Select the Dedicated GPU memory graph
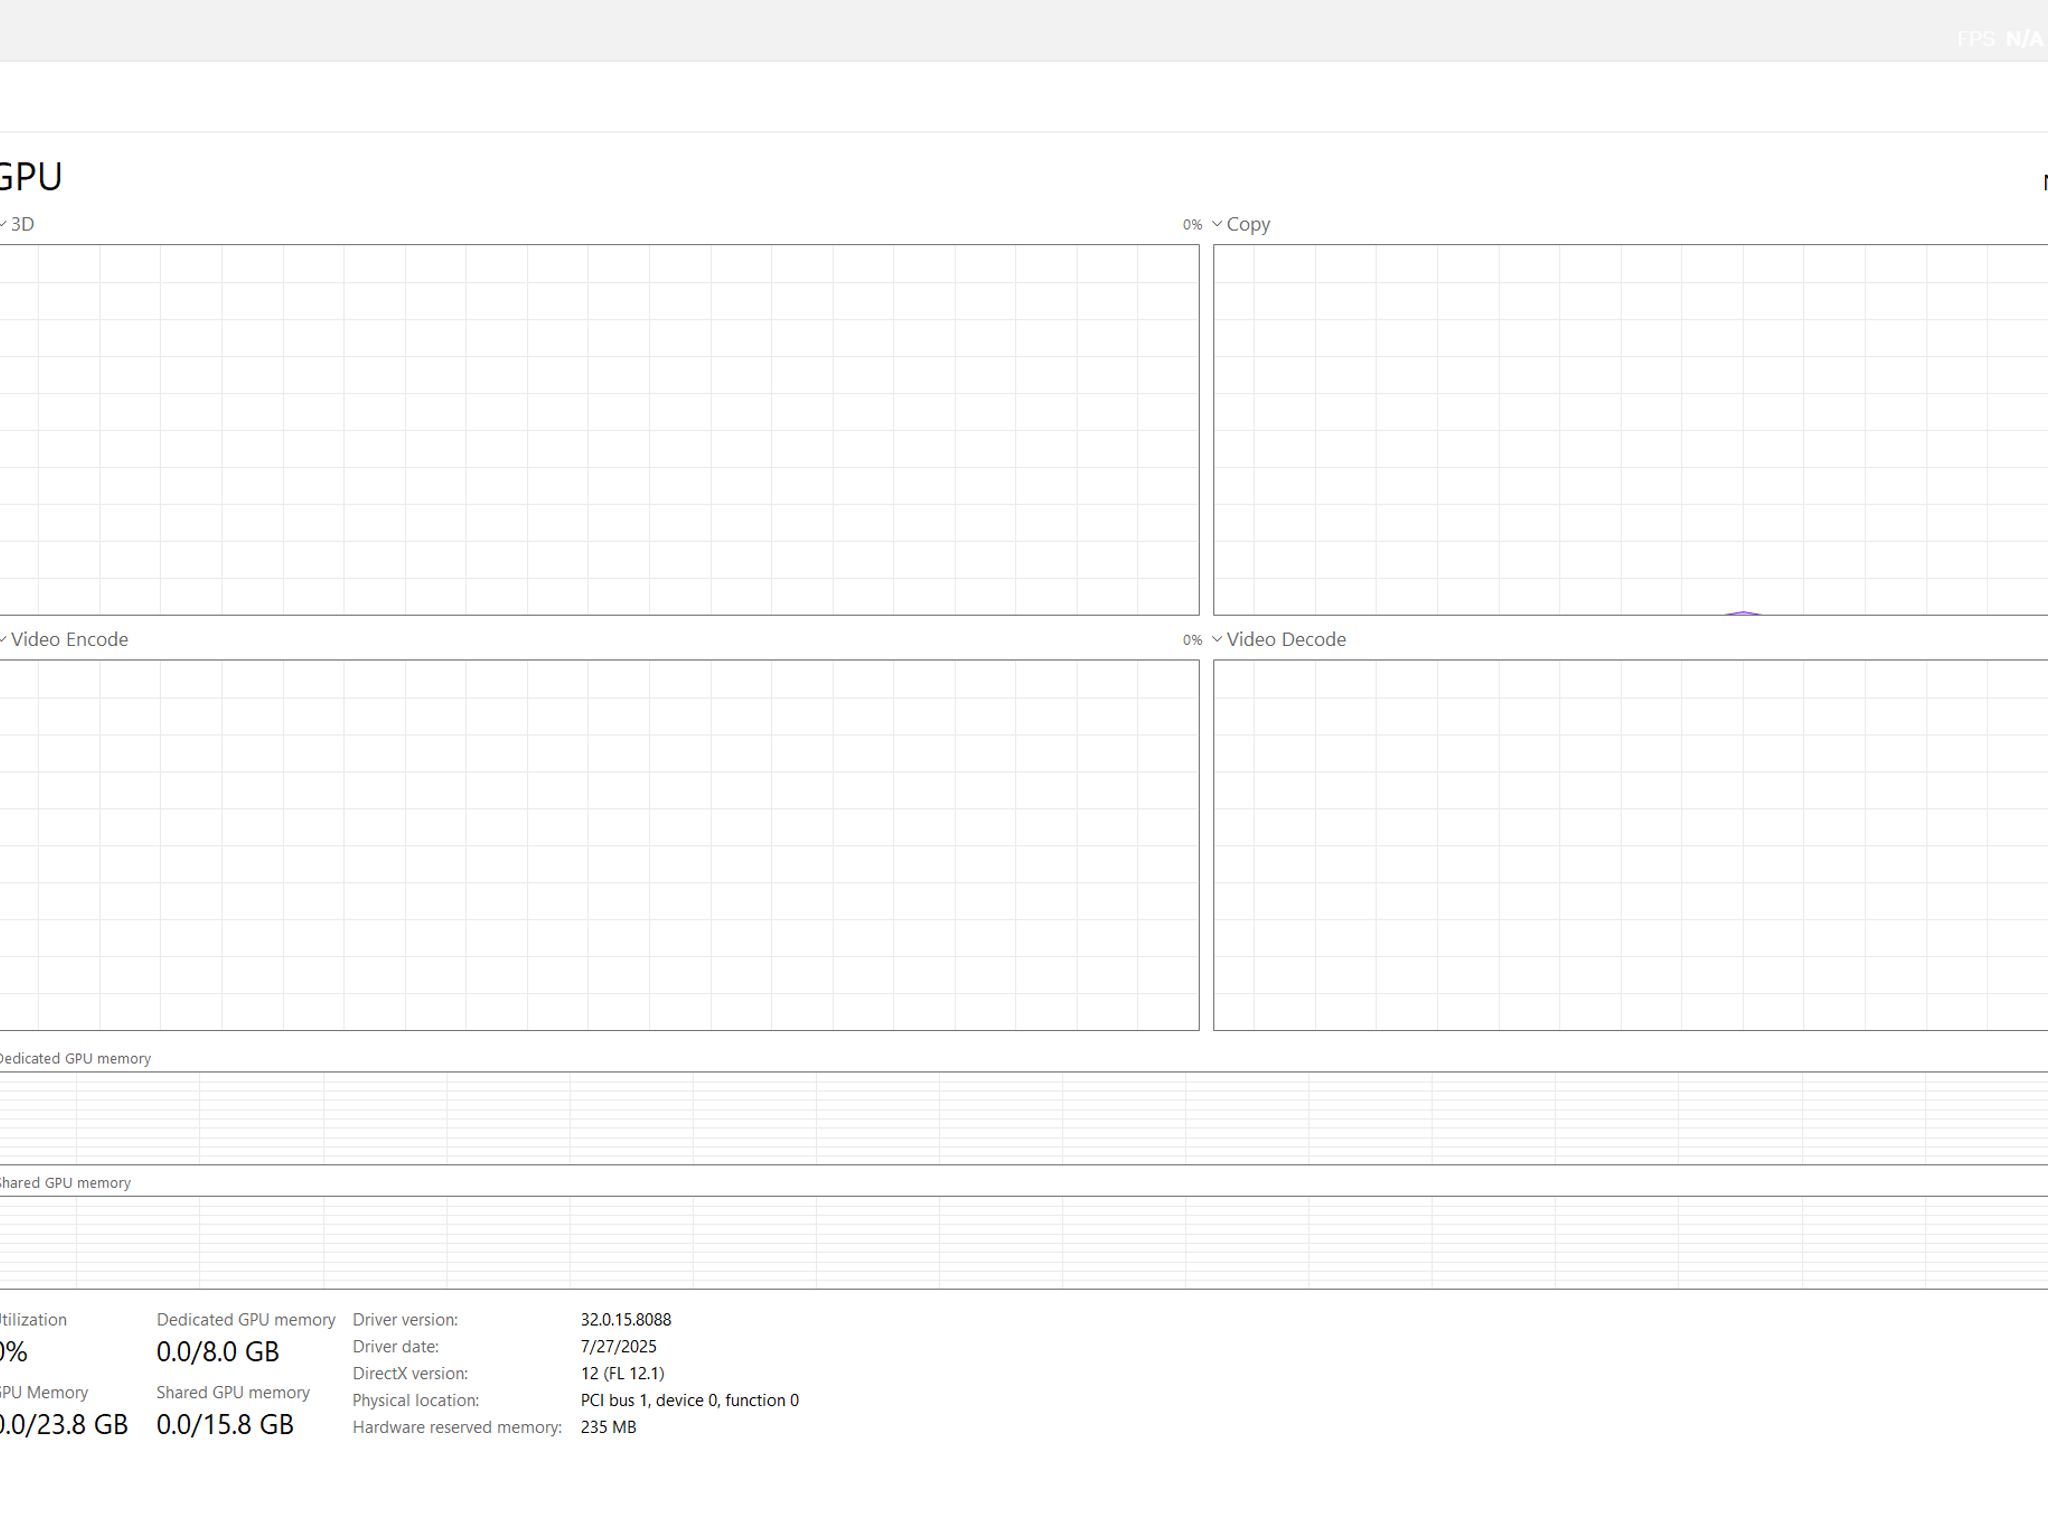Image resolution: width=2048 pixels, height=1536 pixels. [x=1024, y=1118]
